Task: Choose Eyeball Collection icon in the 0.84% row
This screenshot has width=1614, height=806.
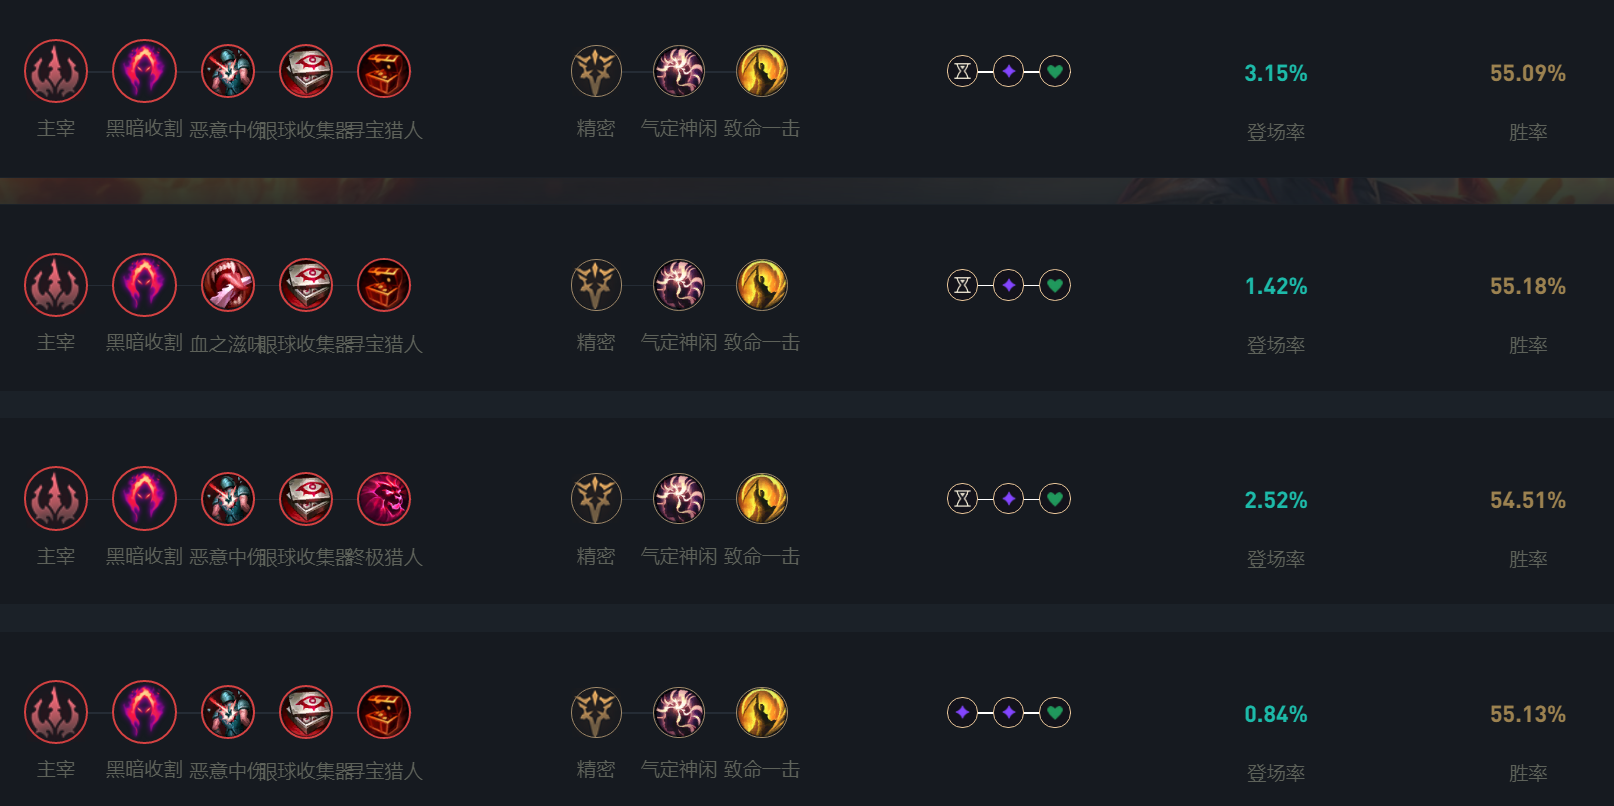Action: coord(306,712)
